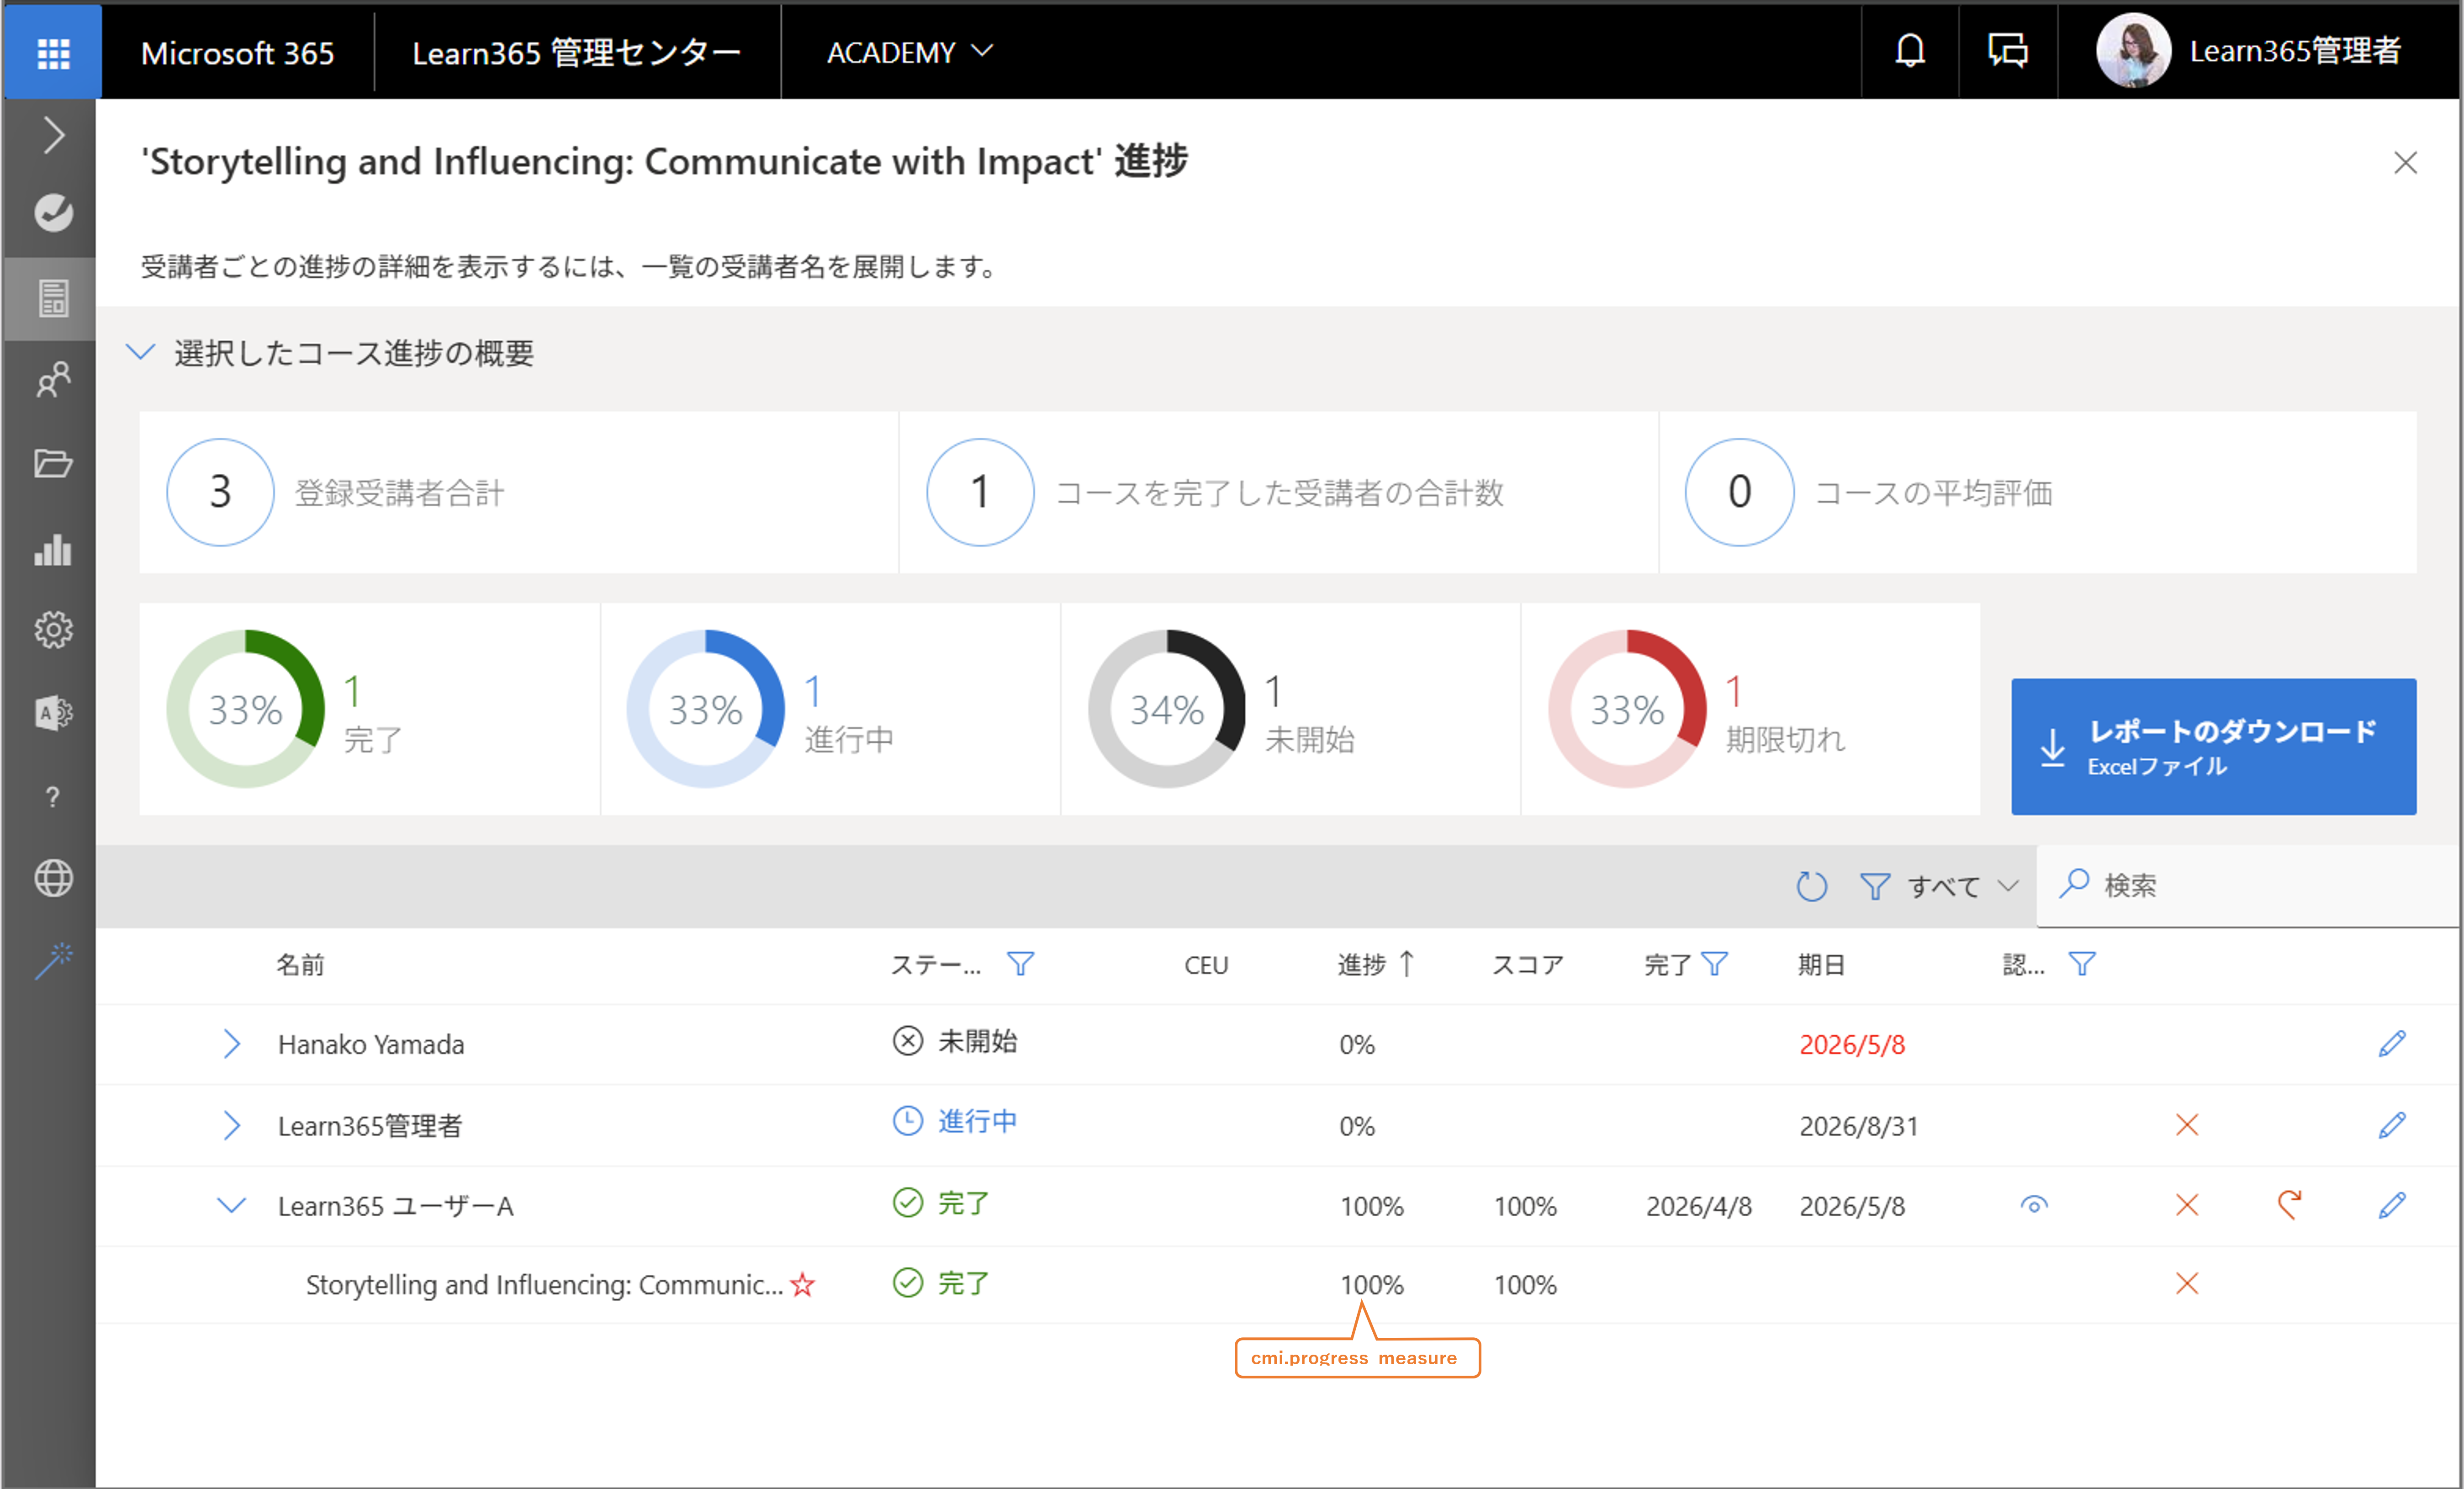Expand the Hanako Yamada row
The width and height of the screenshot is (2464, 1489).
click(231, 1044)
